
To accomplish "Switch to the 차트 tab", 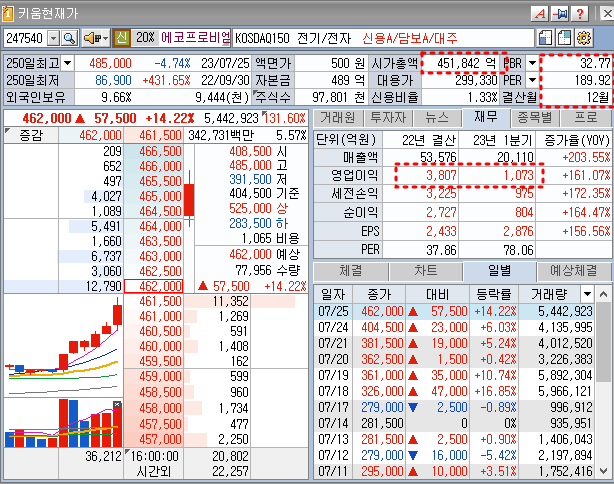I will click(426, 271).
